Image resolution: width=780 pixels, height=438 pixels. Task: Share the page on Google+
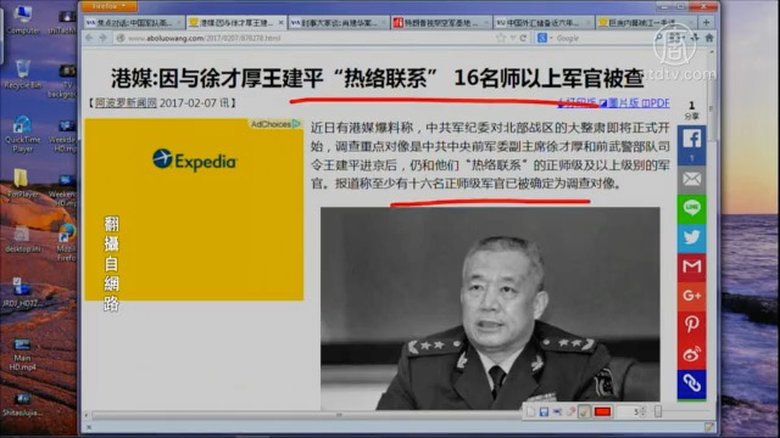[691, 296]
